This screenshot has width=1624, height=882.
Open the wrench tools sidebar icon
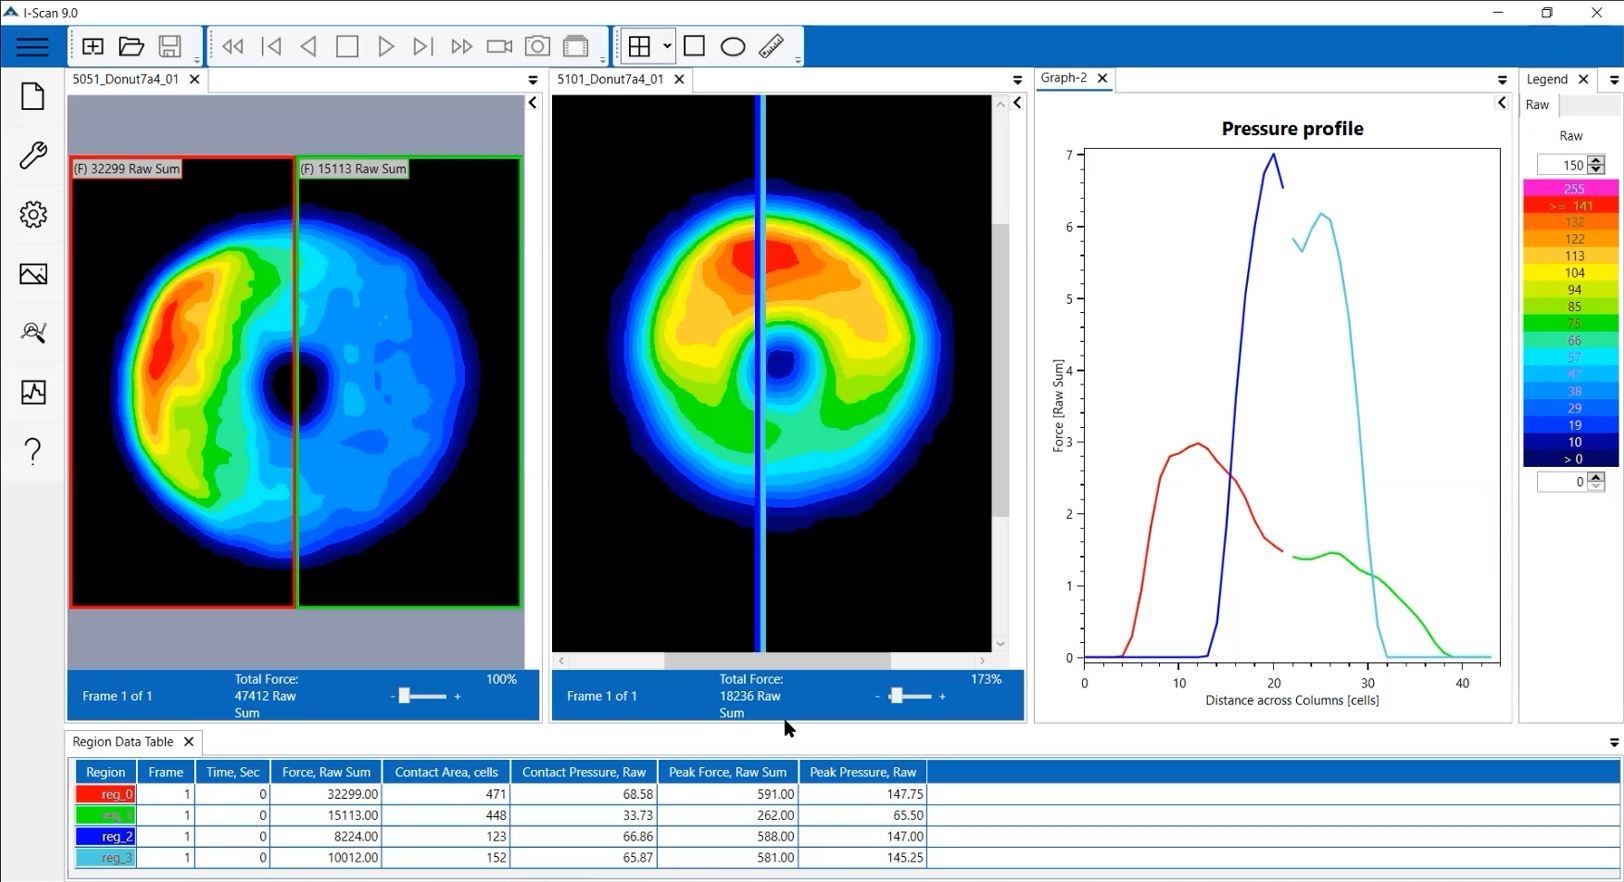[x=33, y=155]
